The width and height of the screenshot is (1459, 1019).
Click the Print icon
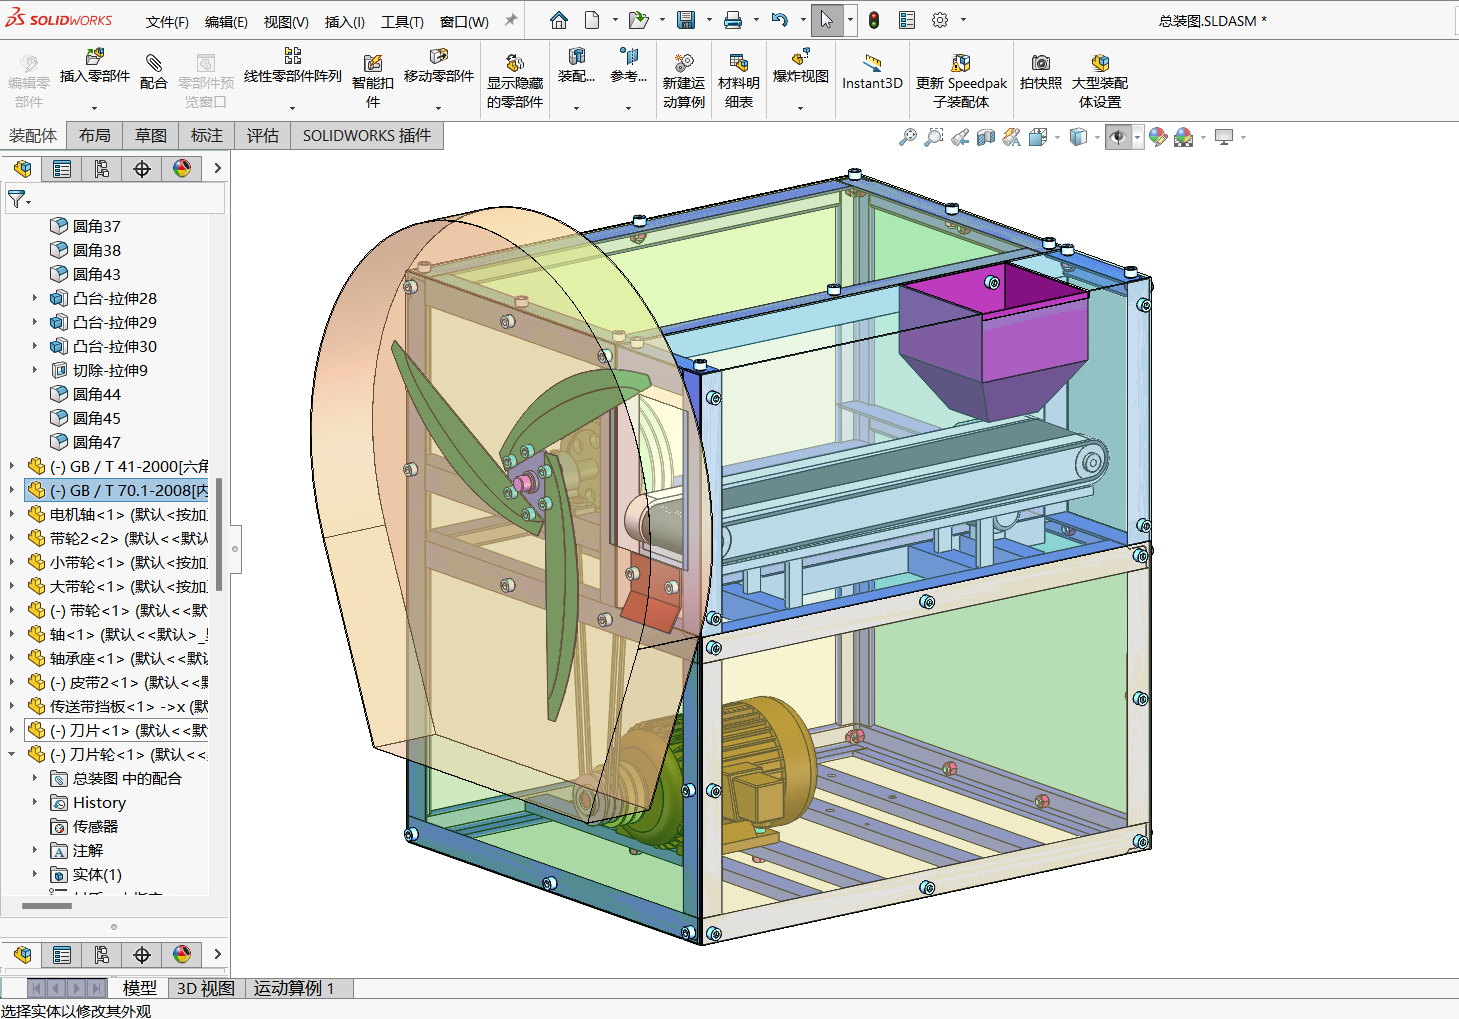pyautogui.click(x=733, y=20)
